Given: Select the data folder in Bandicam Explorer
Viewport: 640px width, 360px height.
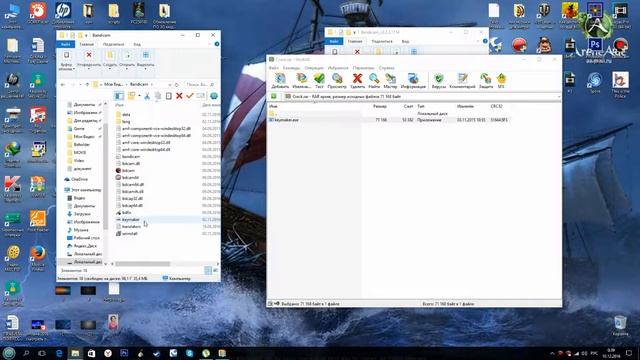Looking at the screenshot, I should point(126,115).
